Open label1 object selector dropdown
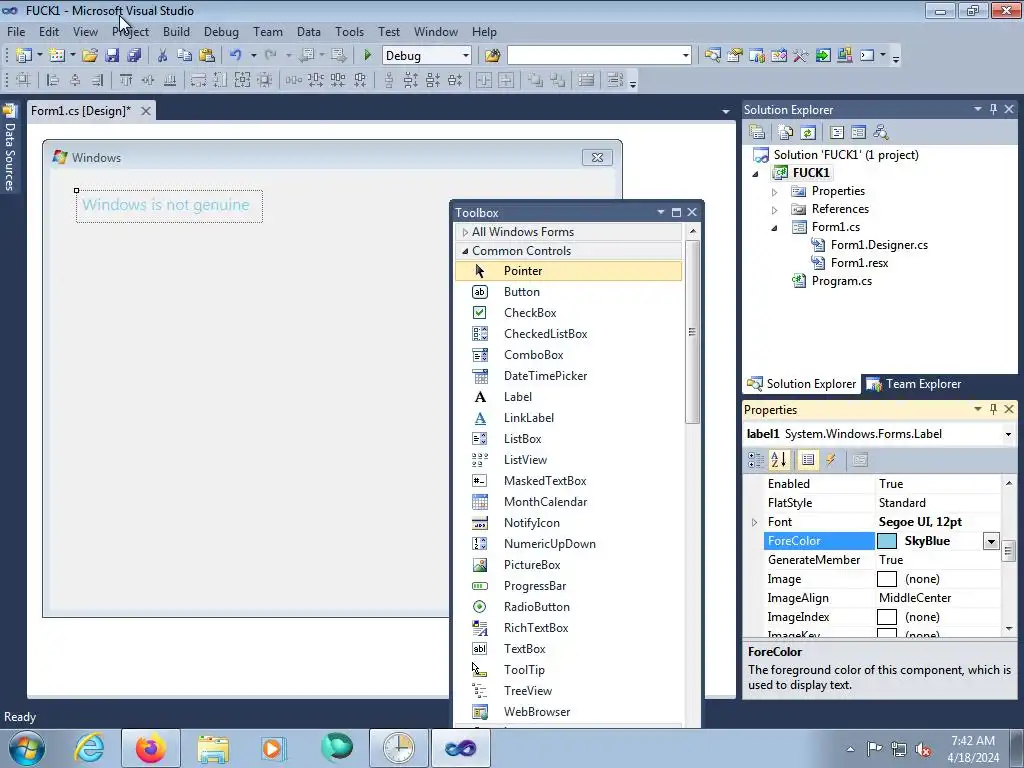 click(1008, 434)
